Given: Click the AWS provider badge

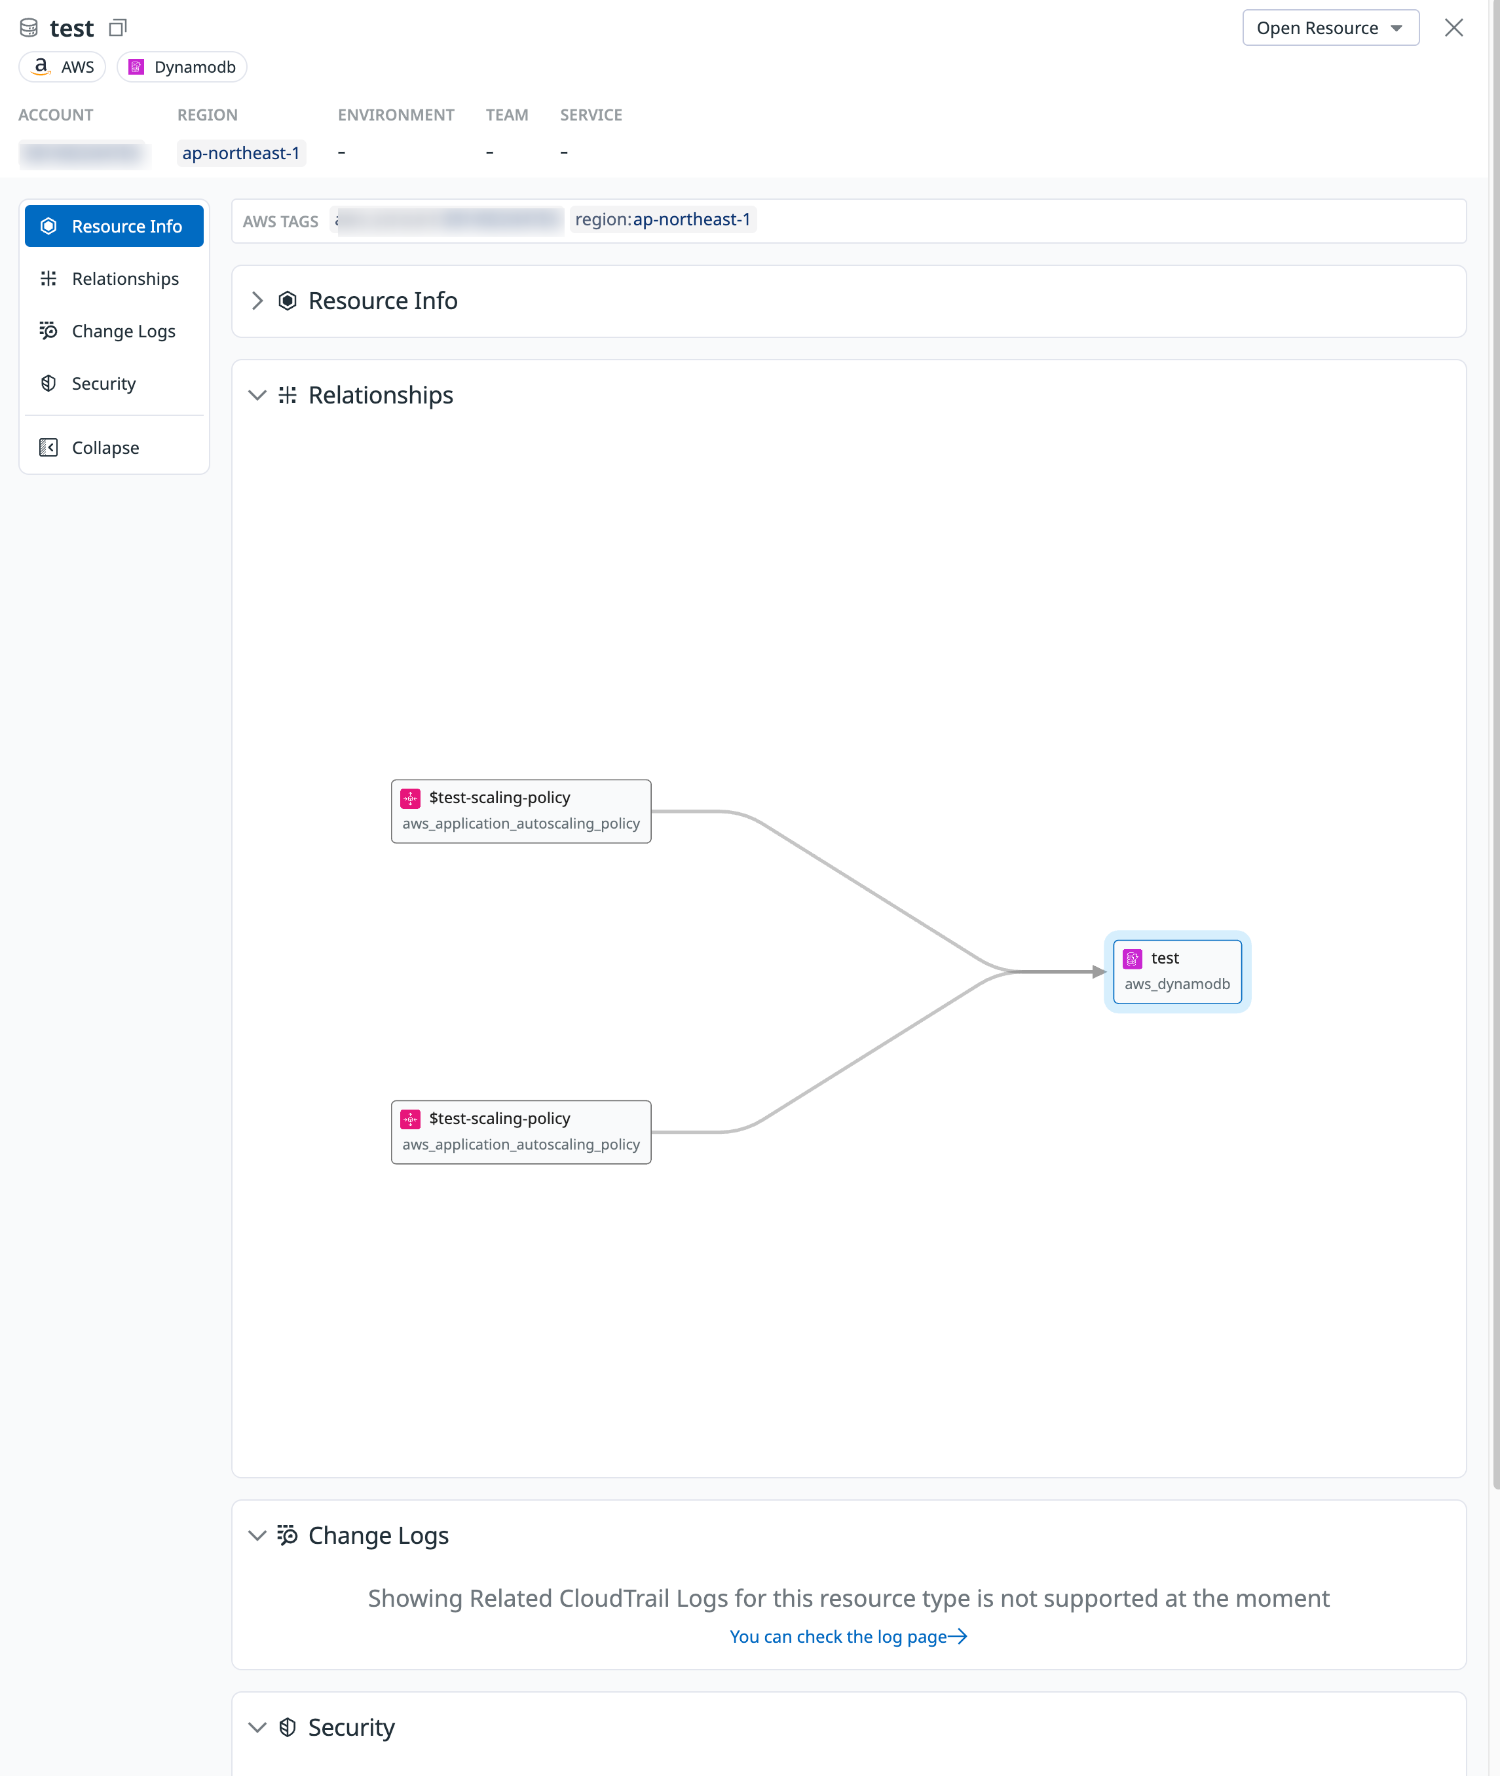Looking at the screenshot, I should [63, 67].
